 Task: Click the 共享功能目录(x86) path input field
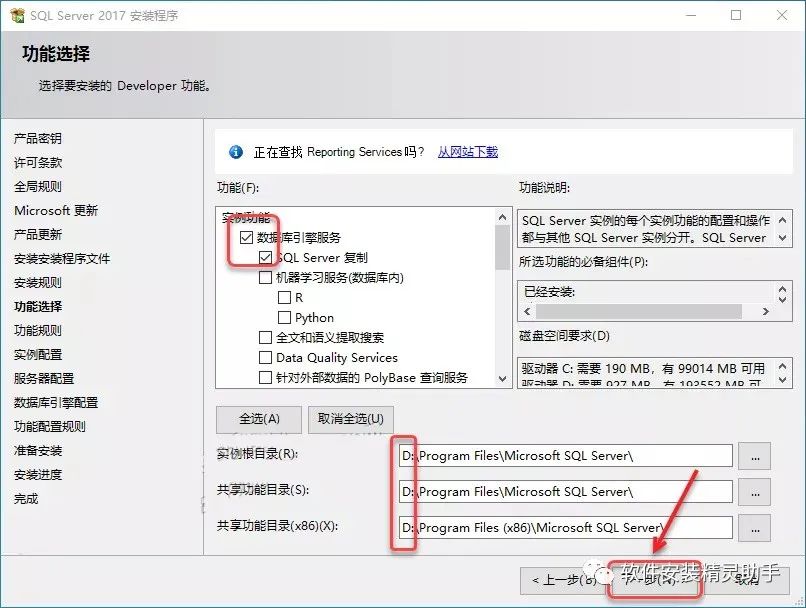pos(565,528)
